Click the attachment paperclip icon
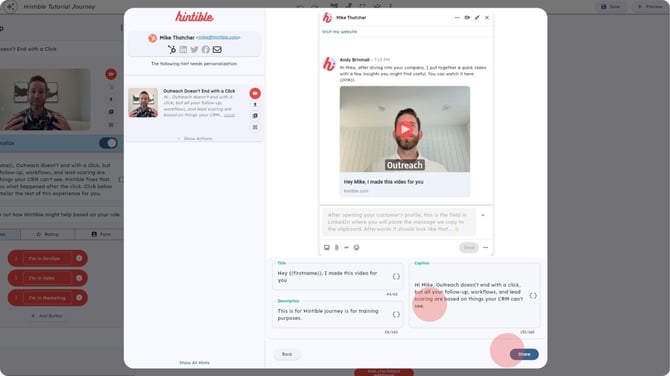The height and width of the screenshot is (376, 670). pyautogui.click(x=337, y=247)
